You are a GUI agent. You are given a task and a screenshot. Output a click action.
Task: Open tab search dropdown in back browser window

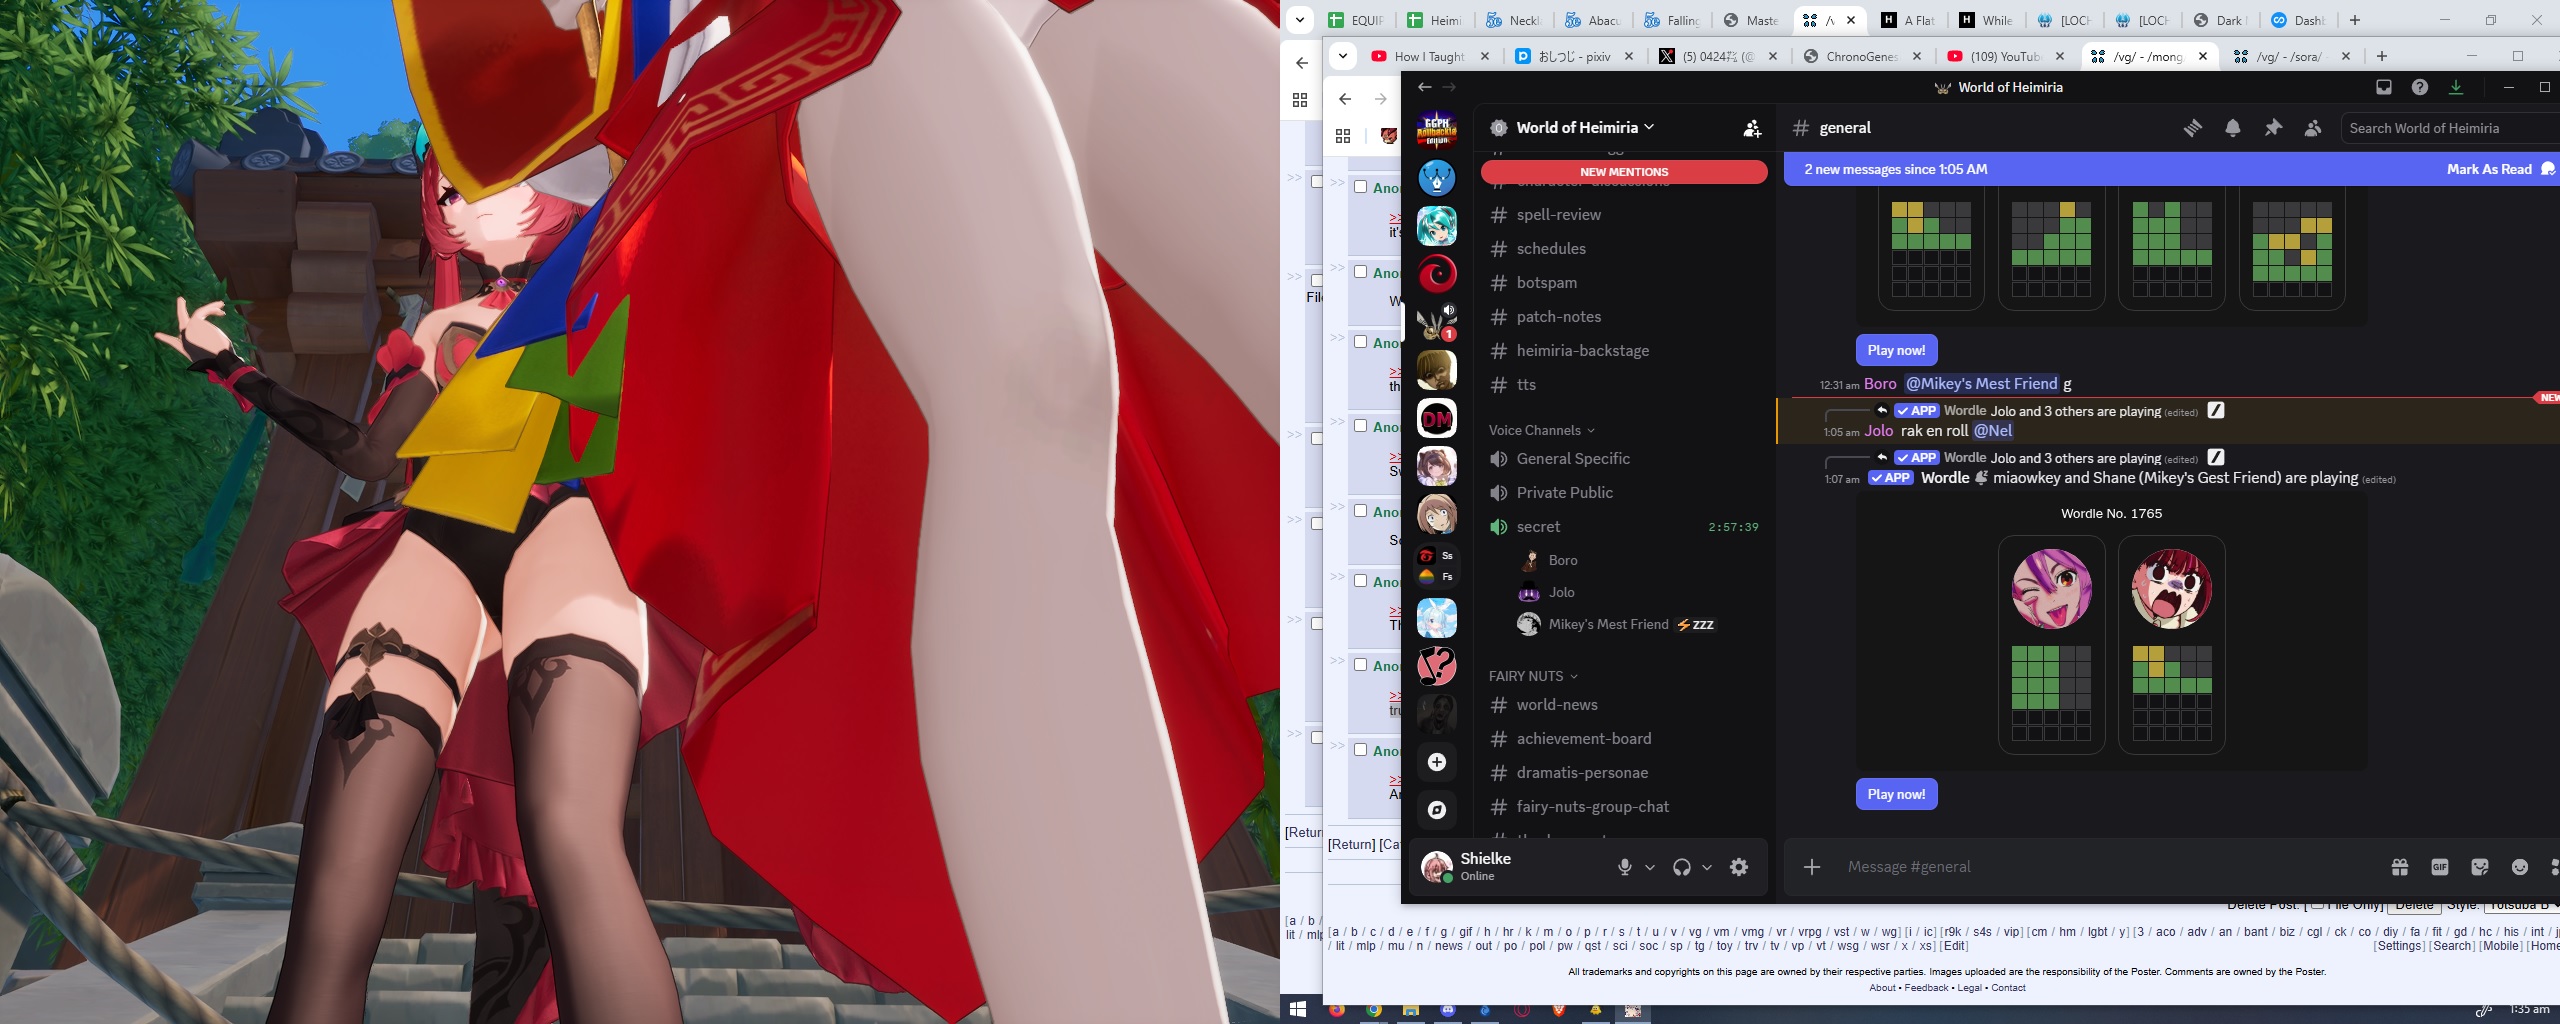(1299, 19)
